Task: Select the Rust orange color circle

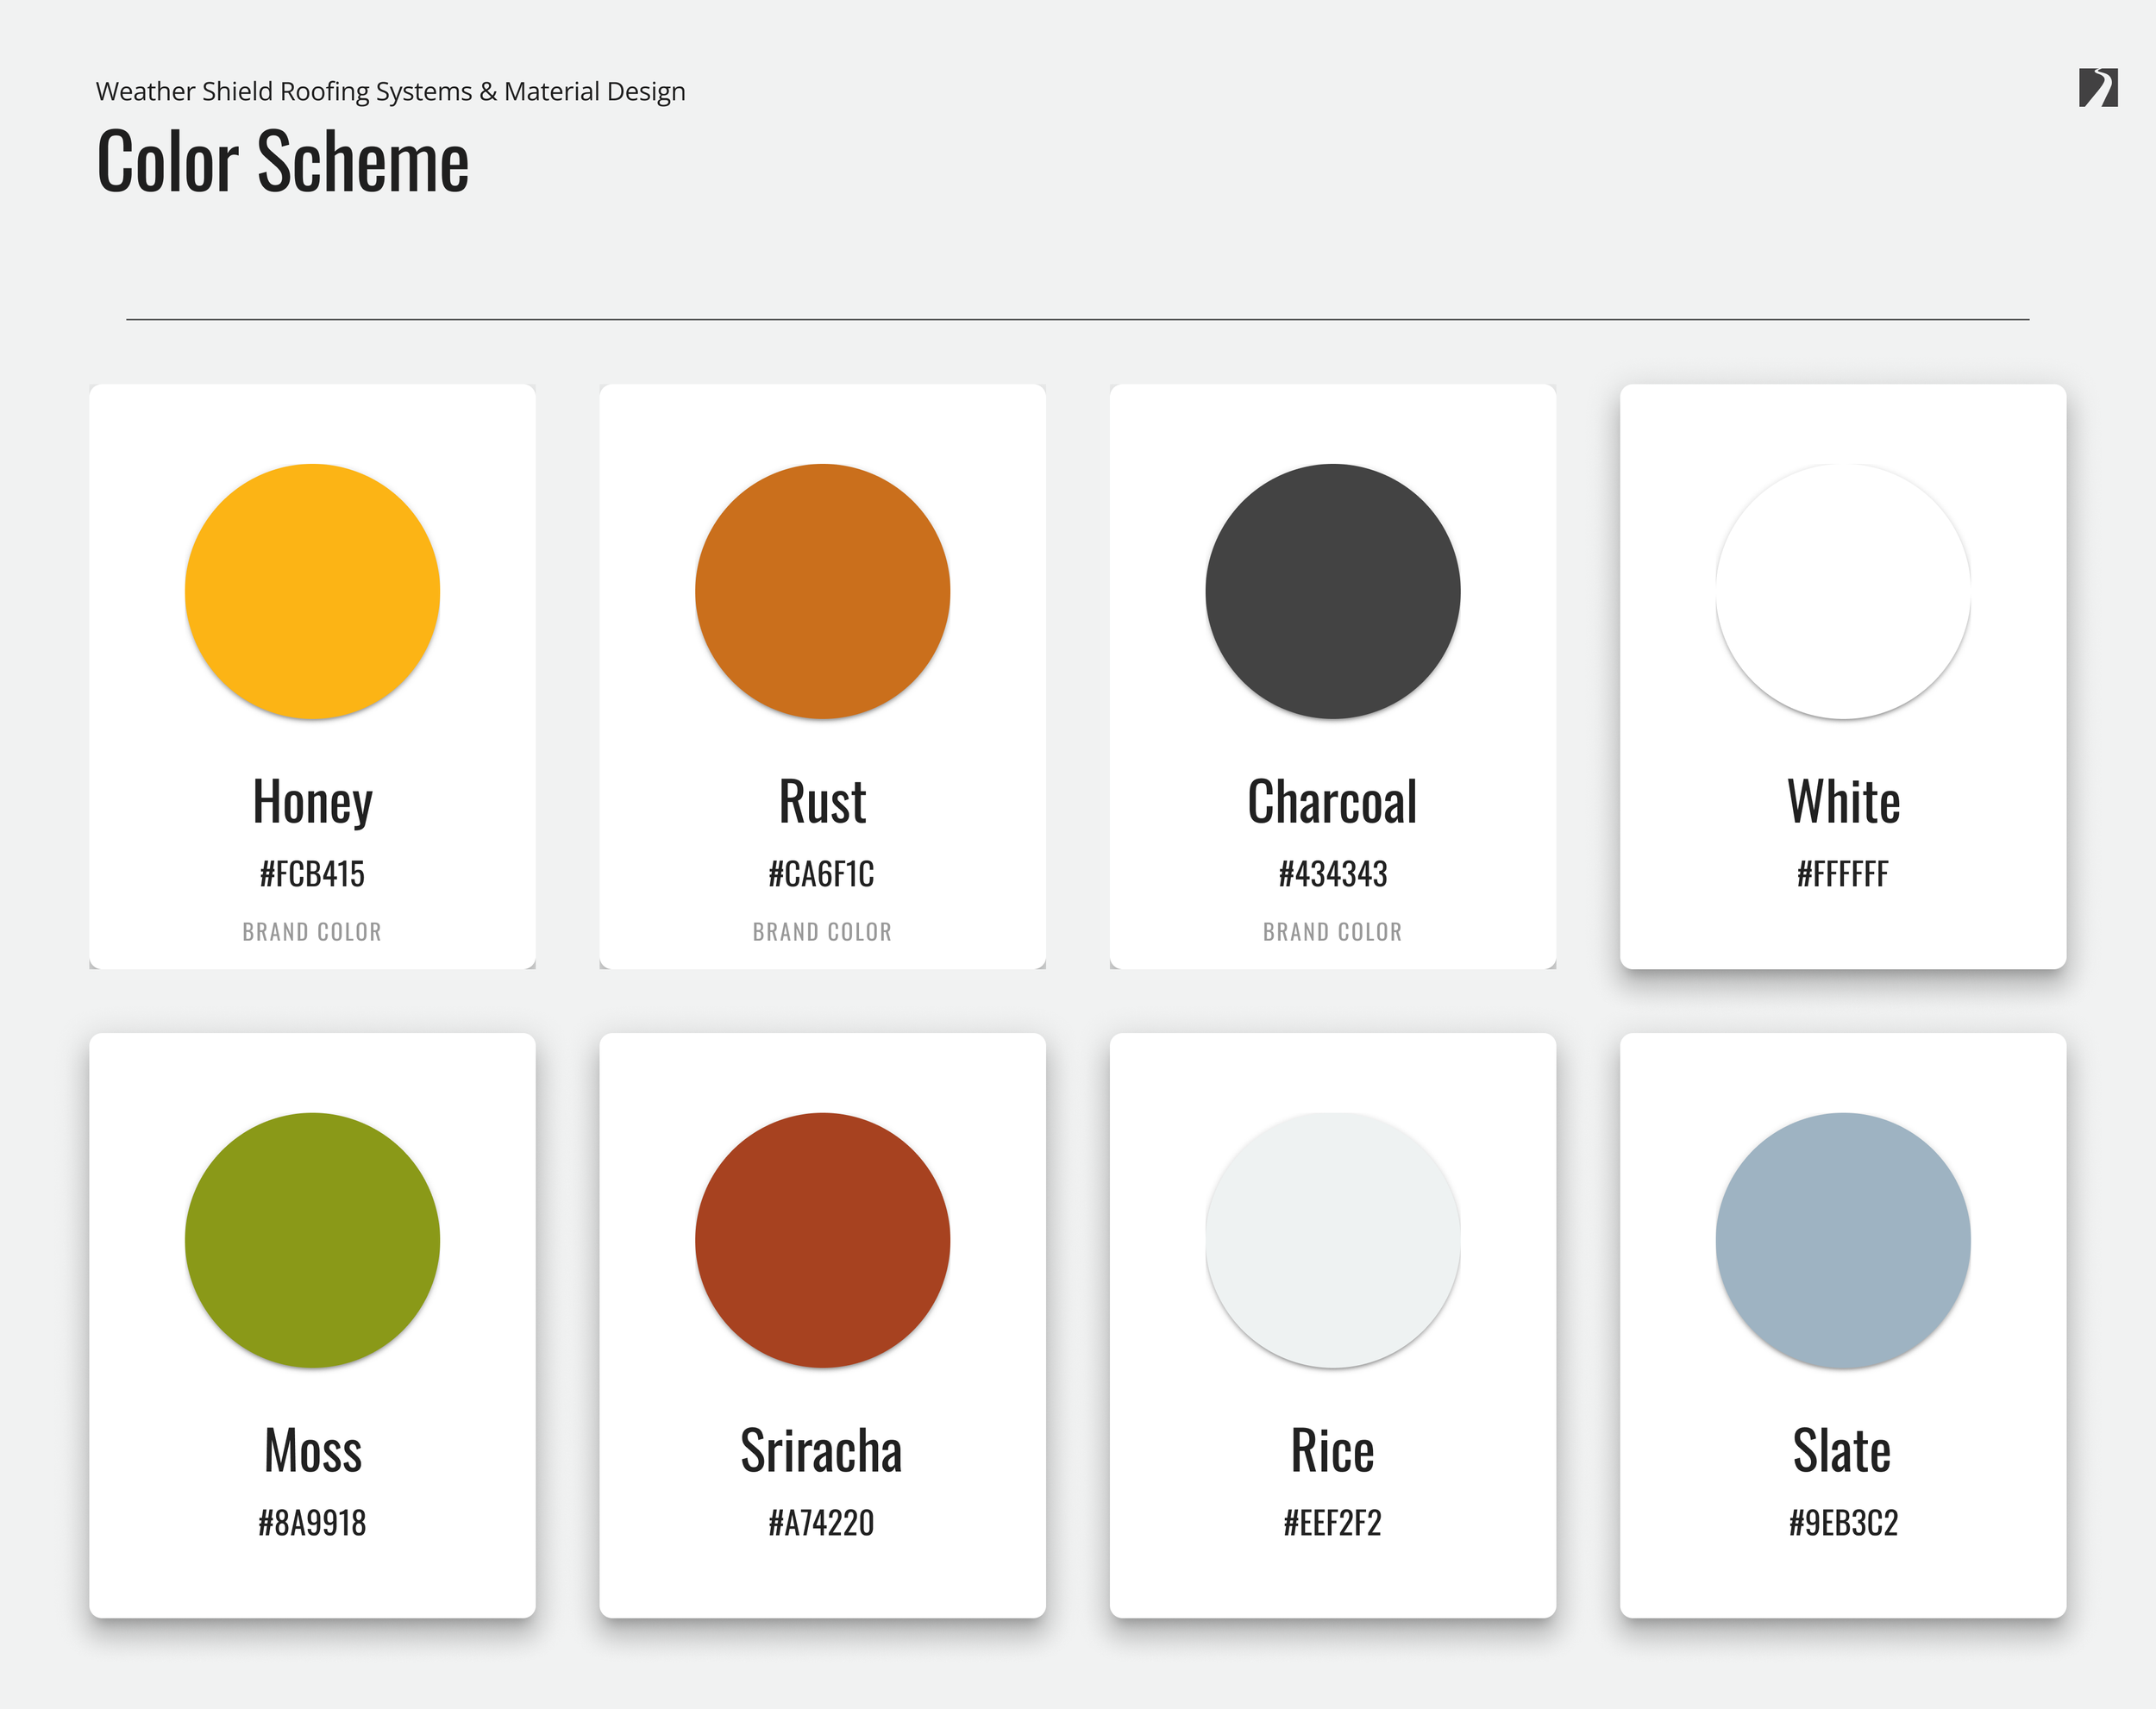Action: [822, 591]
